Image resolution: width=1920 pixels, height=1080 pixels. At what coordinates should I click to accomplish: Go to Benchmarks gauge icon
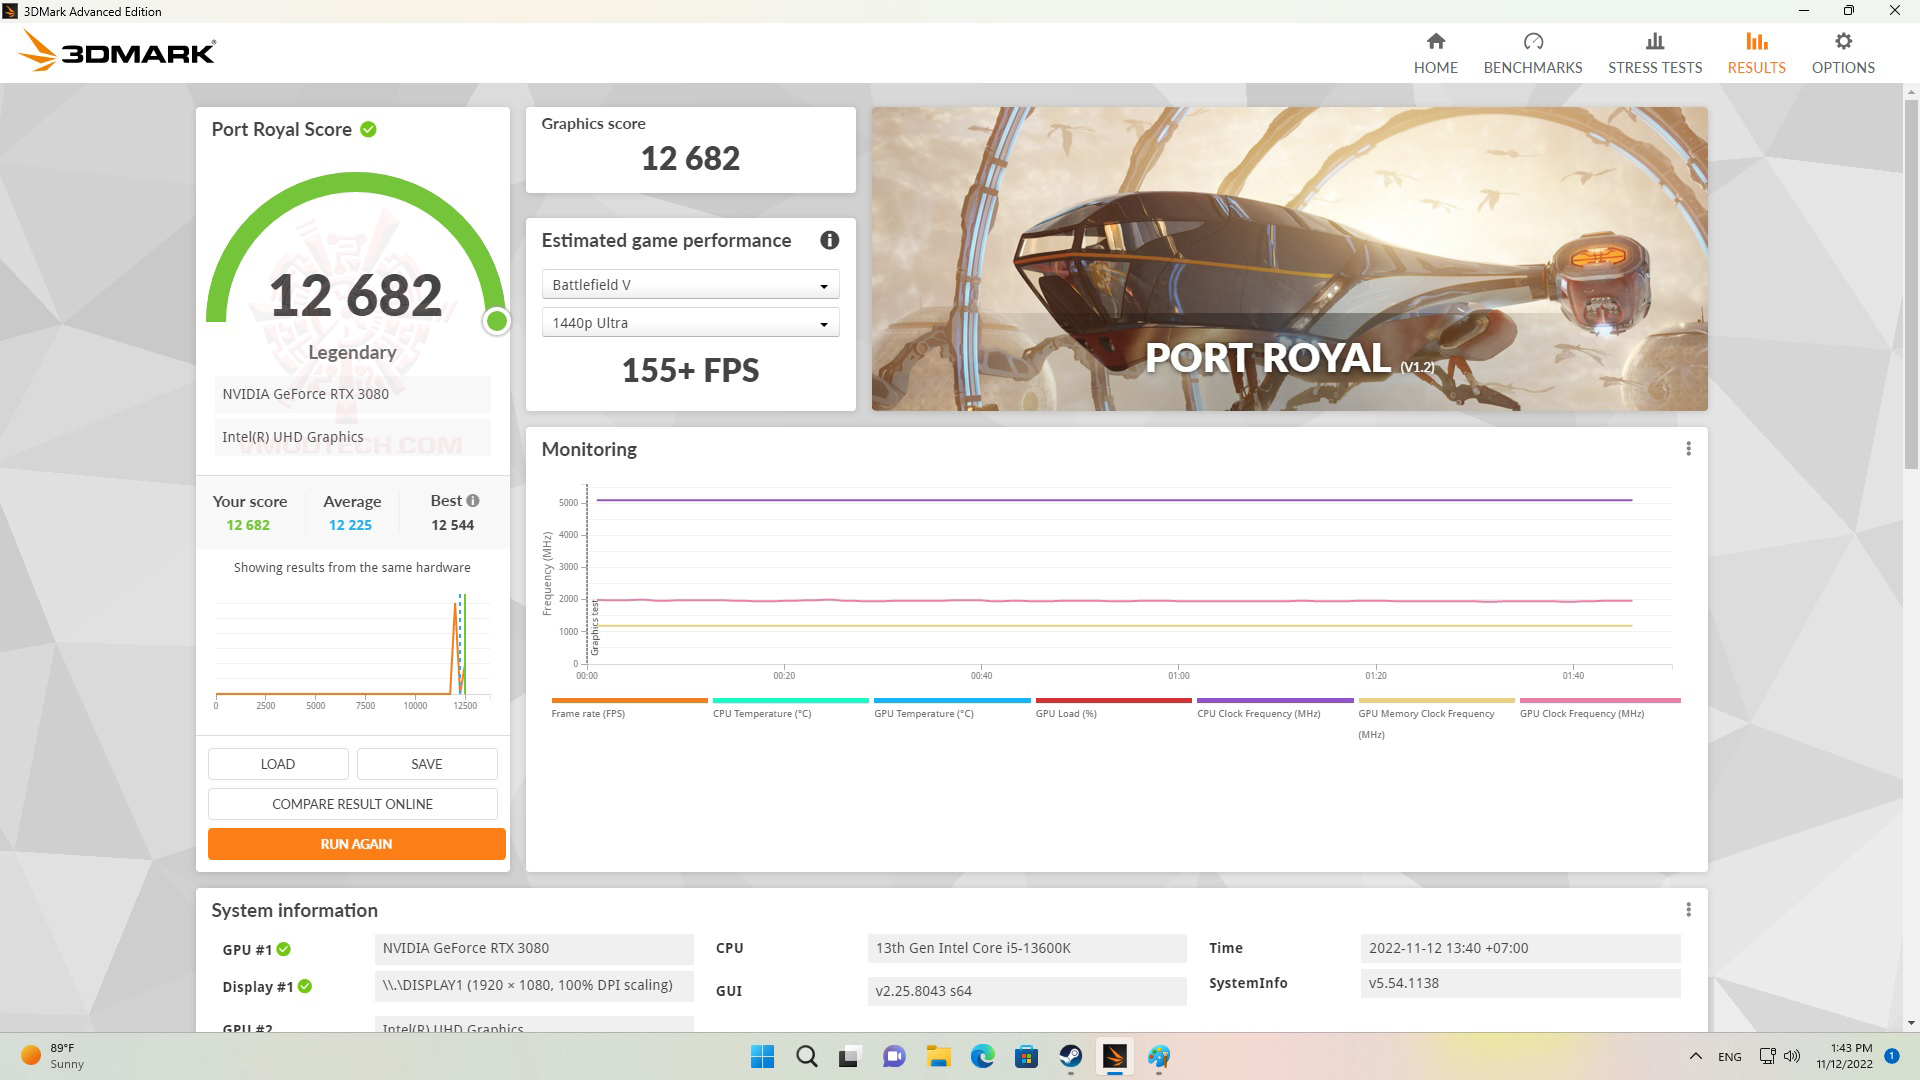point(1532,42)
